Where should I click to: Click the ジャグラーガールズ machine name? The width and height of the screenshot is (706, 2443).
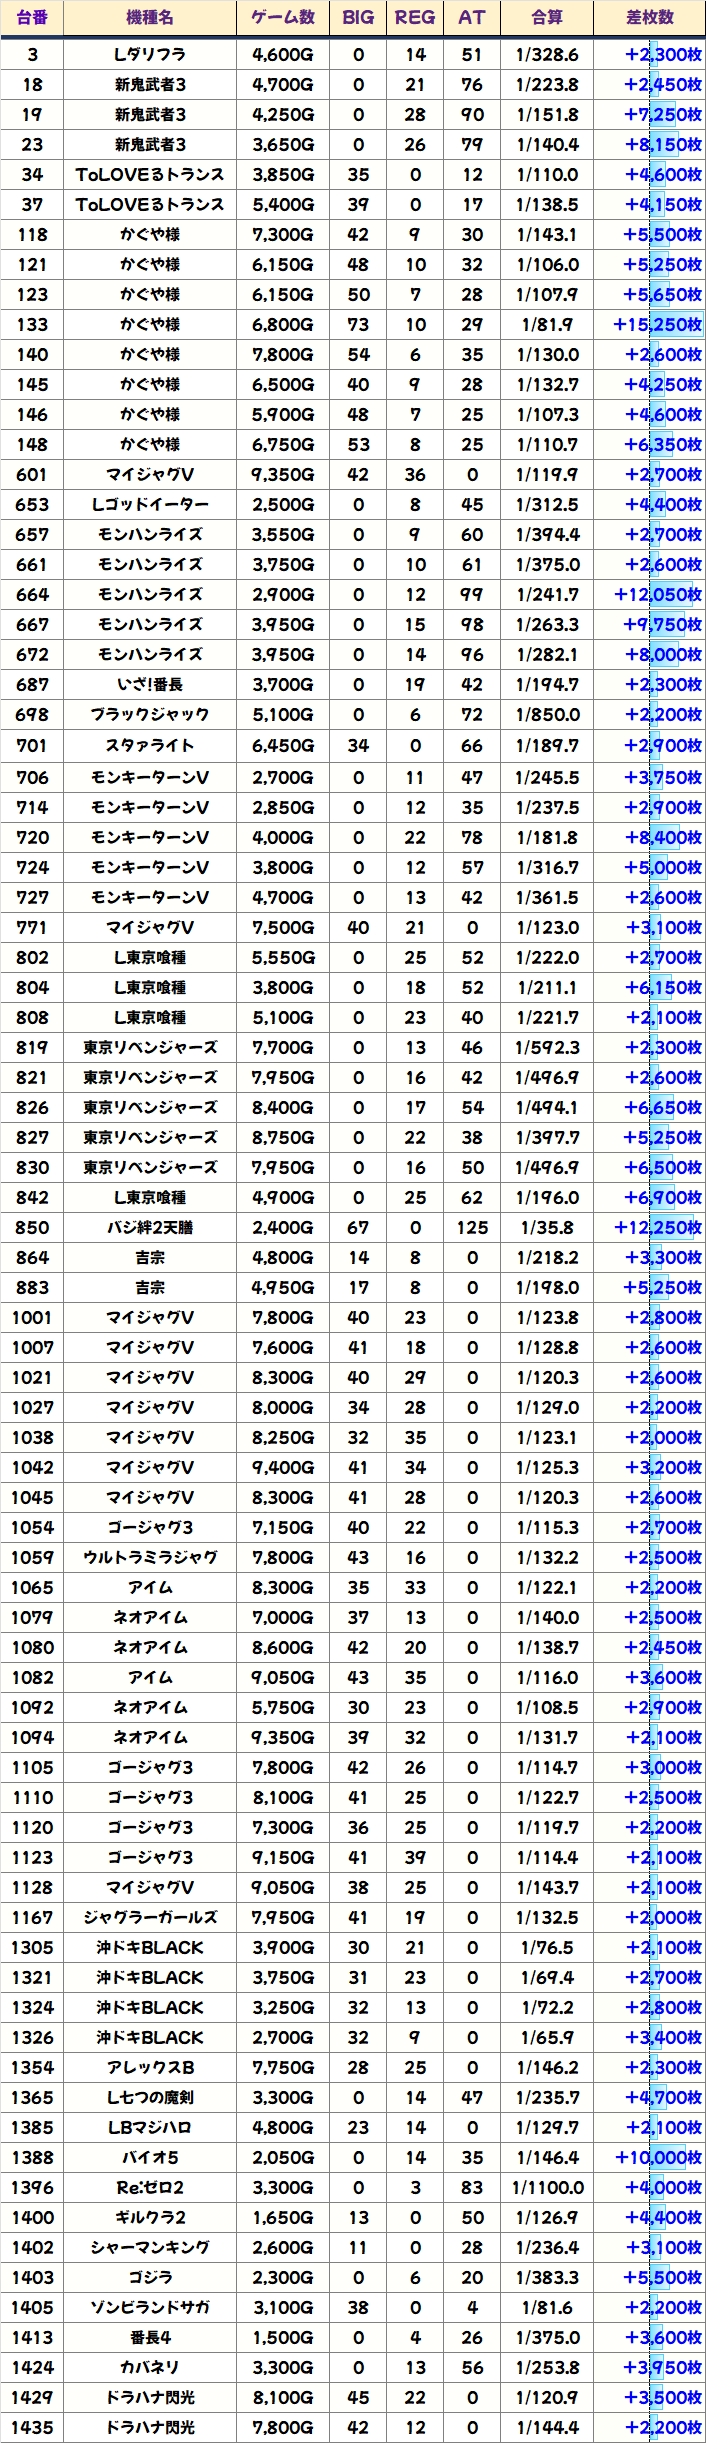point(150,1918)
